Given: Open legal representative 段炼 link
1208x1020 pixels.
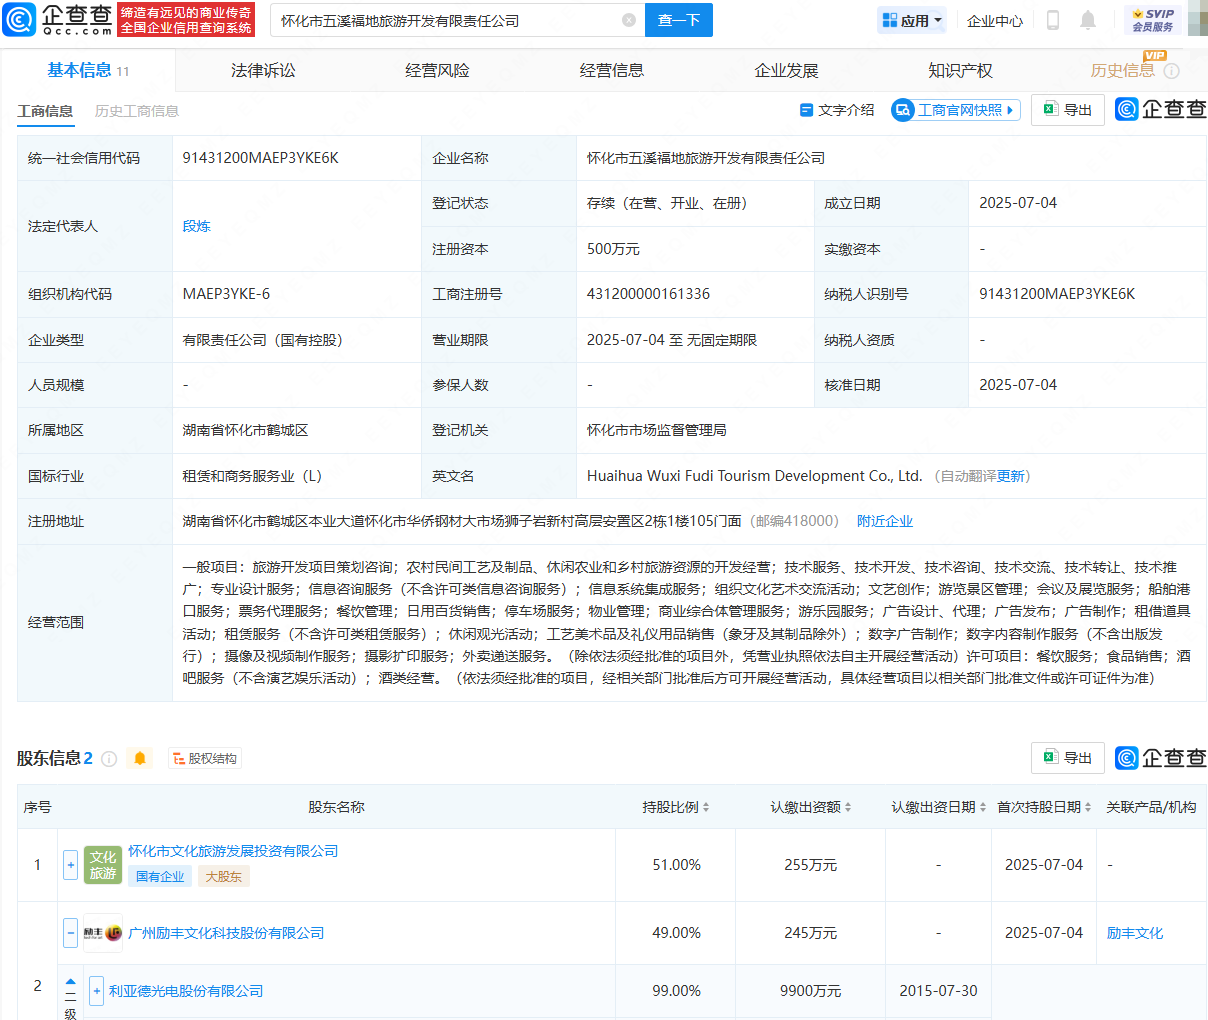Looking at the screenshot, I should (196, 226).
